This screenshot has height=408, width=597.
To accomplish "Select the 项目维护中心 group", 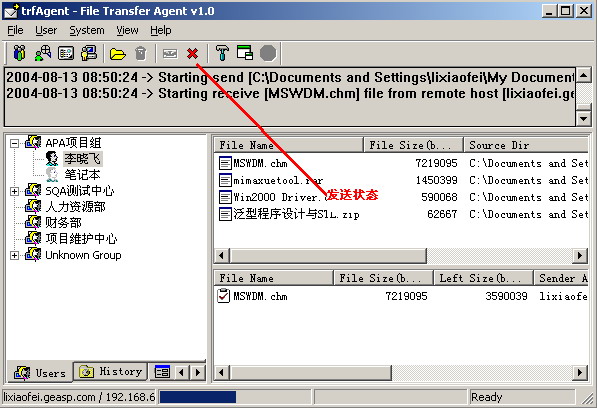I will [x=81, y=239].
